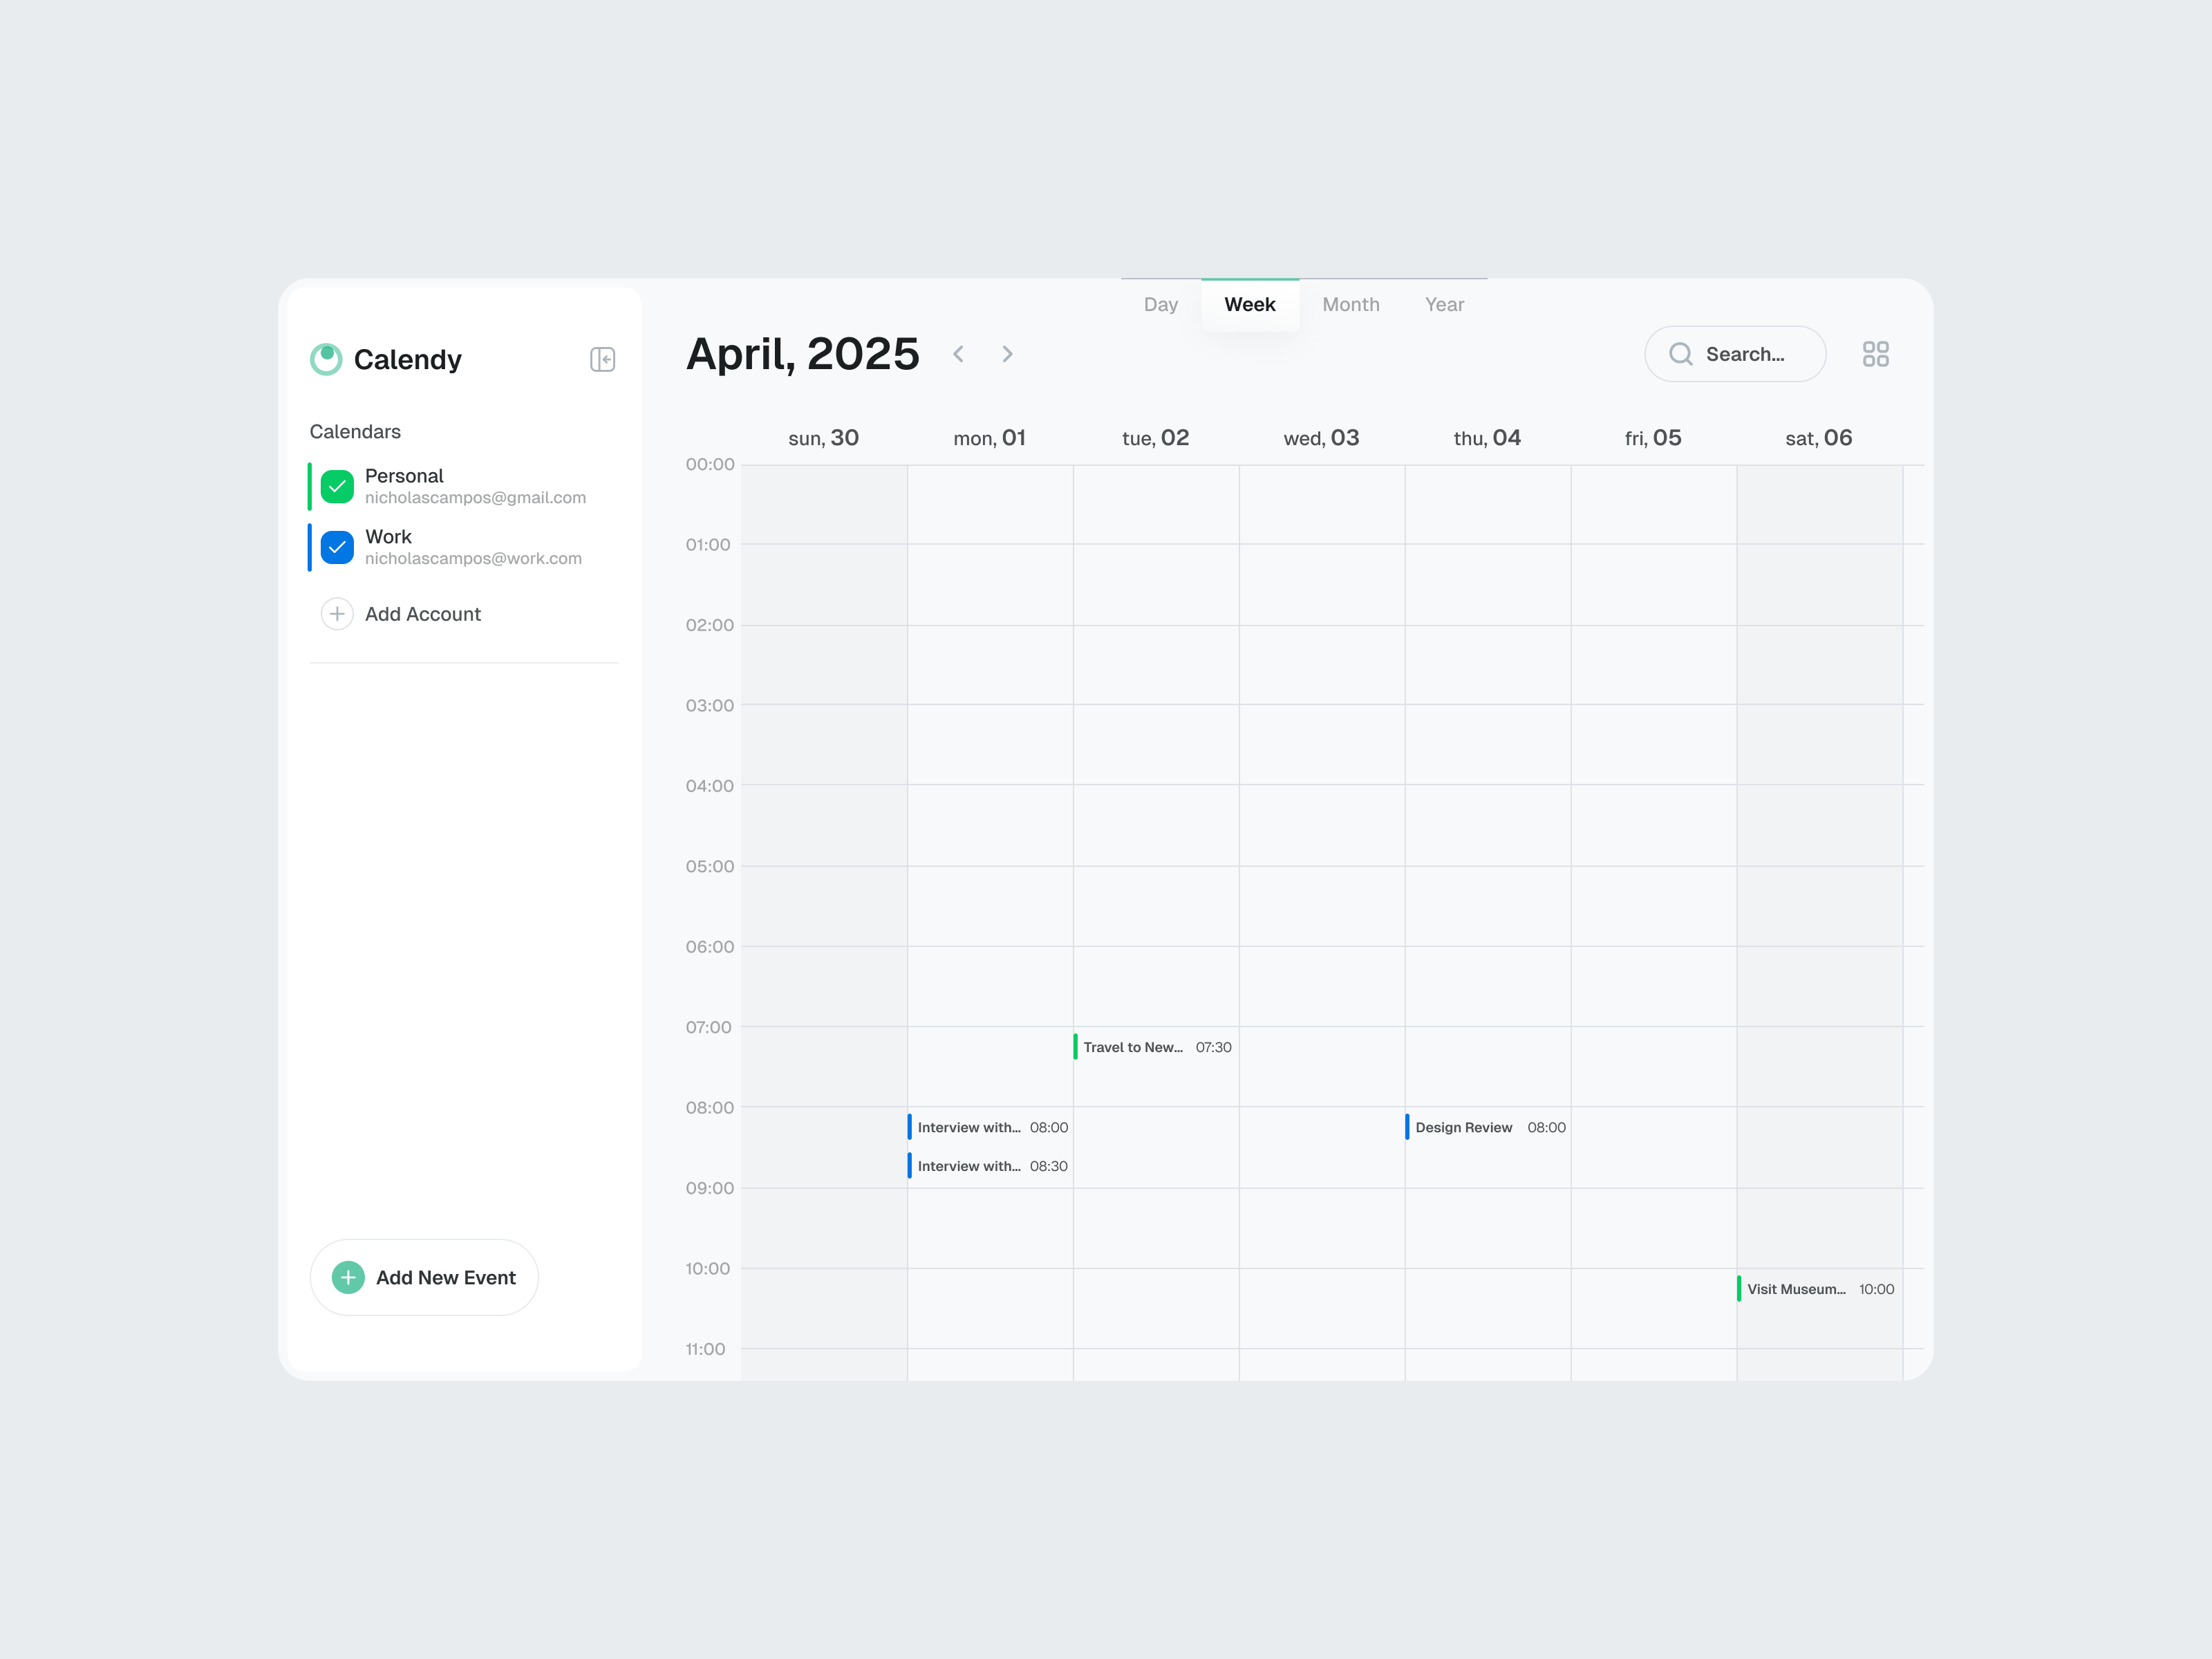Switch to the Day tab
Image resolution: width=2212 pixels, height=1659 pixels.
pyautogui.click(x=1160, y=304)
